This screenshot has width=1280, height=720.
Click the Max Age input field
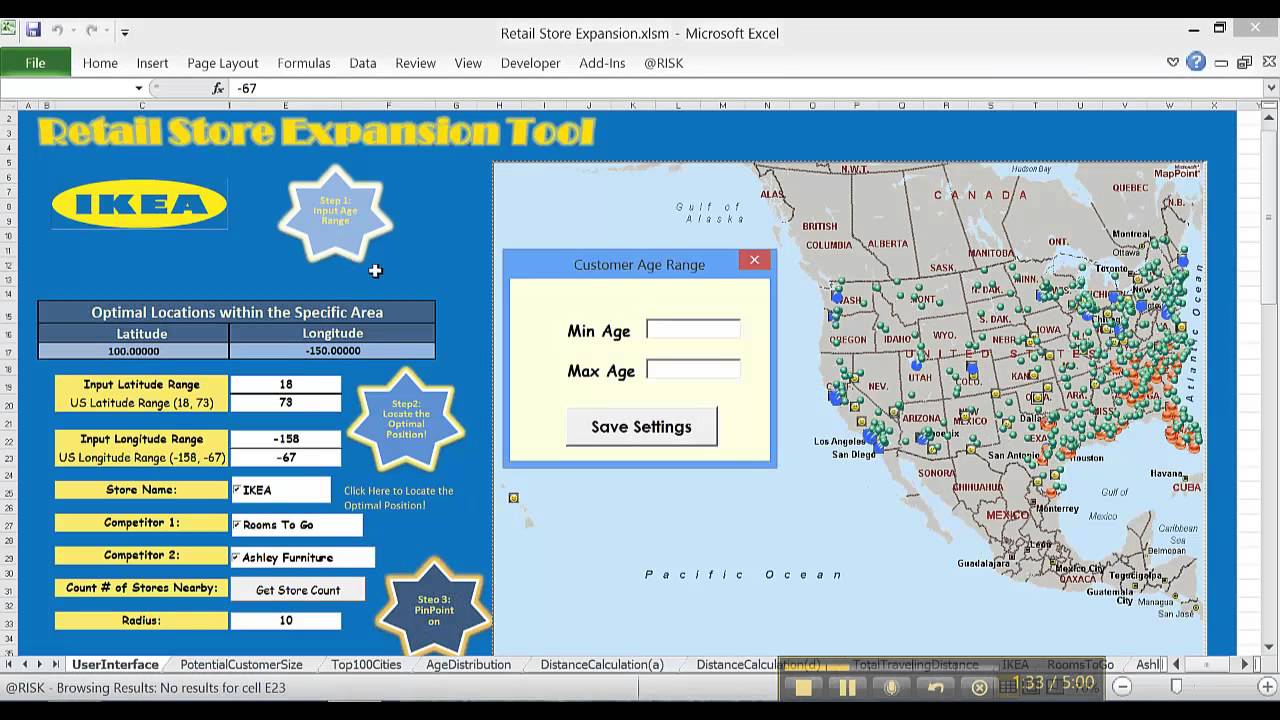(693, 369)
